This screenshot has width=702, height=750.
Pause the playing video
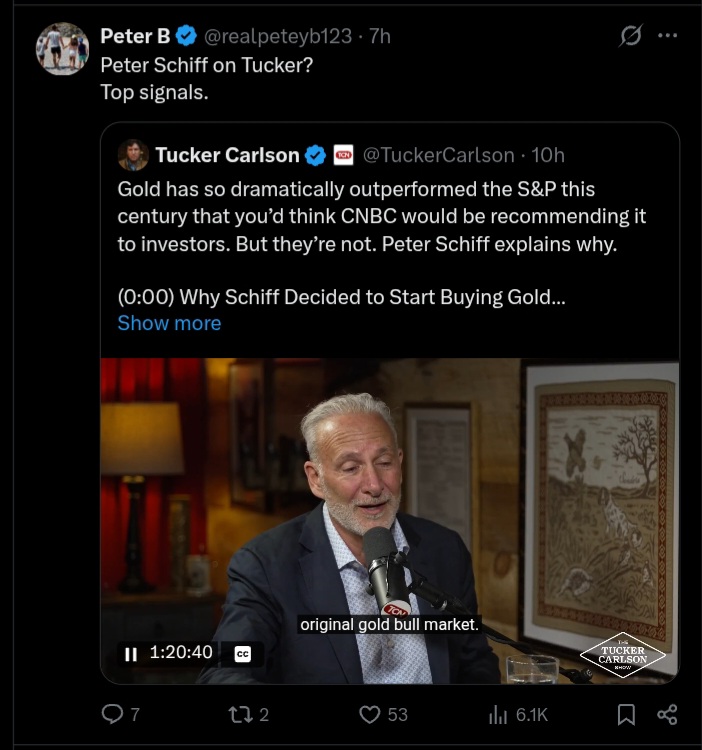coord(130,653)
